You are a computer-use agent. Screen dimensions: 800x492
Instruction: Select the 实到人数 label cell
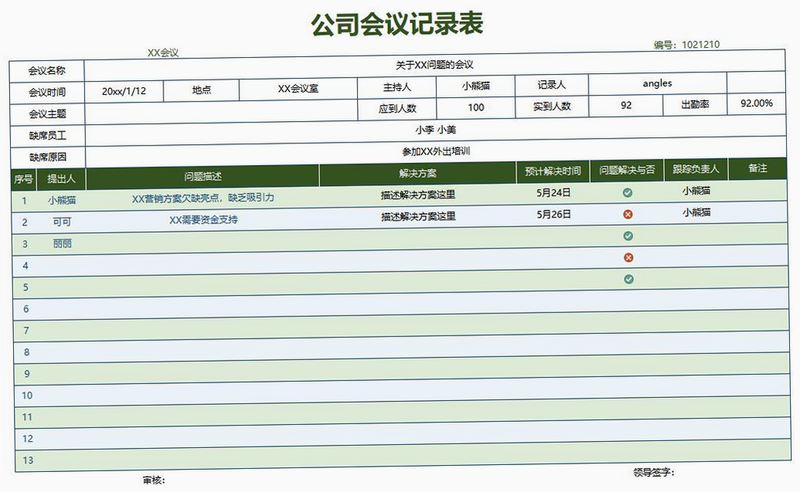coord(552,107)
